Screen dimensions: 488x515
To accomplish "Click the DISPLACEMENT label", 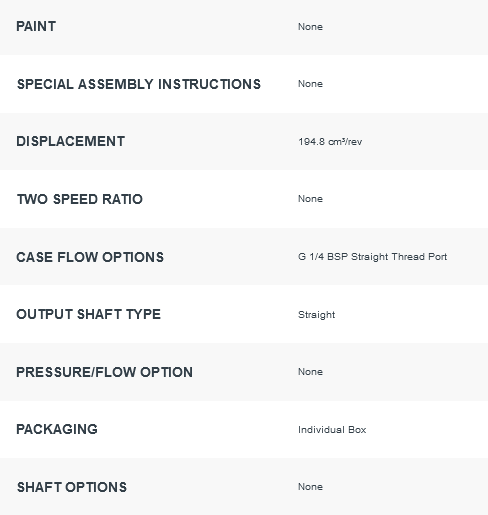I will [71, 141].
